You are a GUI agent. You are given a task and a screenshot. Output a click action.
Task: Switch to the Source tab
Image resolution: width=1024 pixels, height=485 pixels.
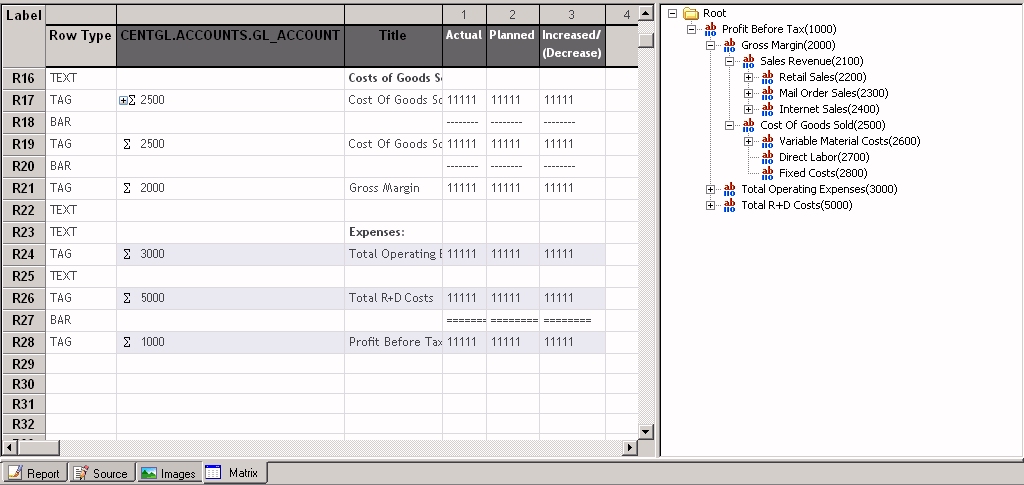(x=101, y=473)
